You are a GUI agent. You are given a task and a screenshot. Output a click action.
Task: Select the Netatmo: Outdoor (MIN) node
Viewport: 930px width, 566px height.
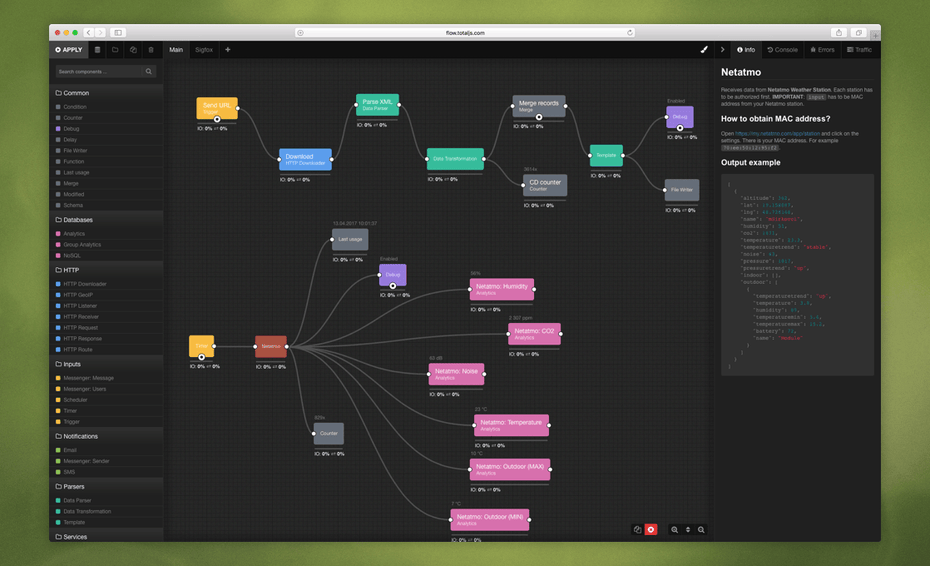[x=489, y=520]
